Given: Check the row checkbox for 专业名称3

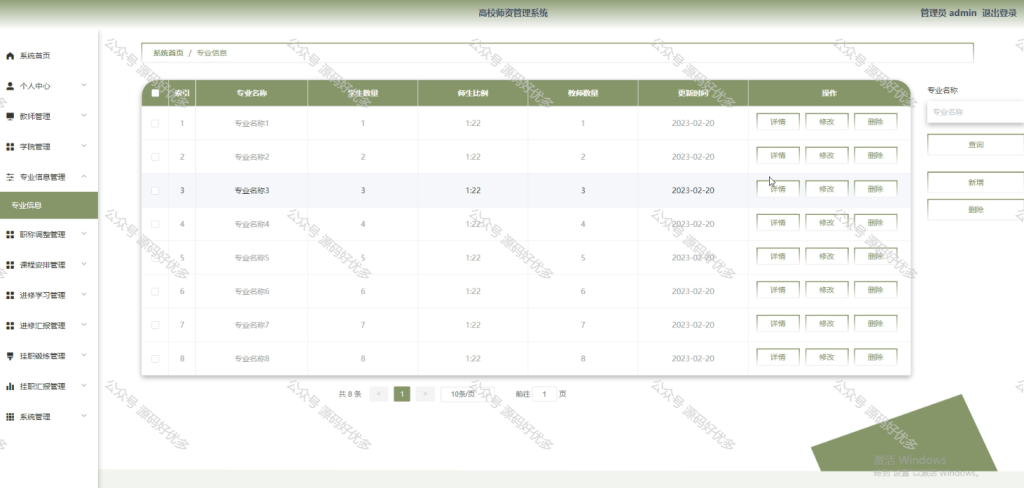Looking at the screenshot, I should tap(155, 191).
